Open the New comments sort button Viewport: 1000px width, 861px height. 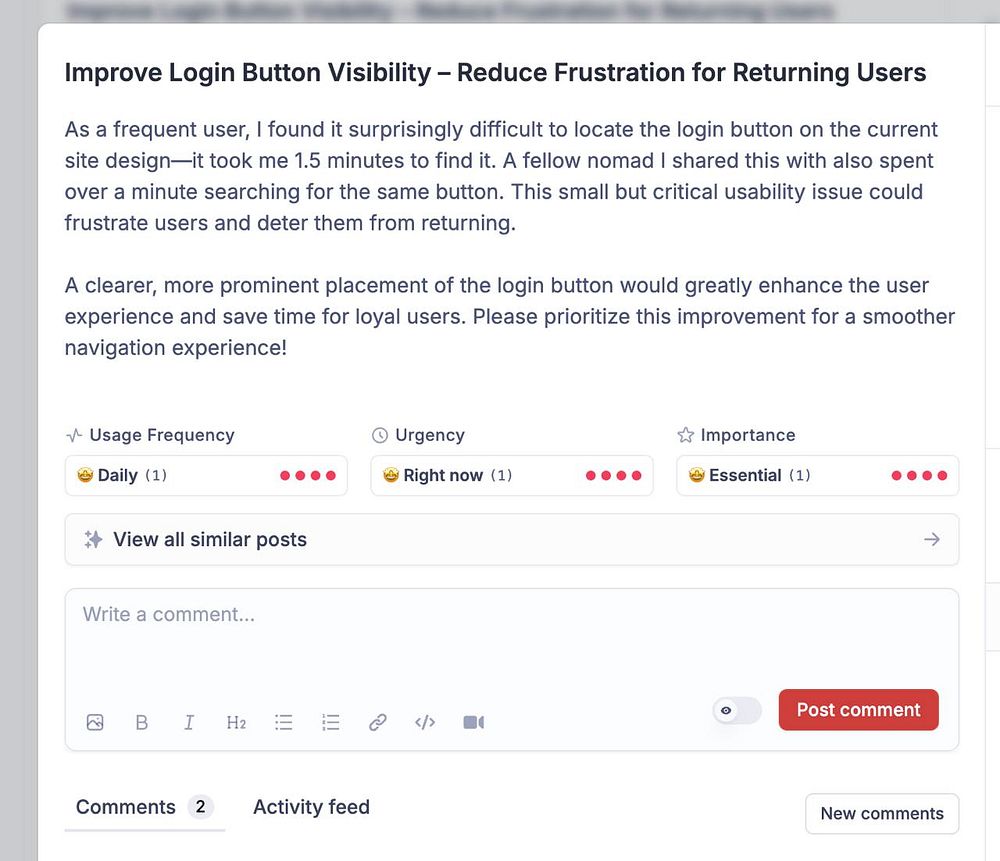882,813
